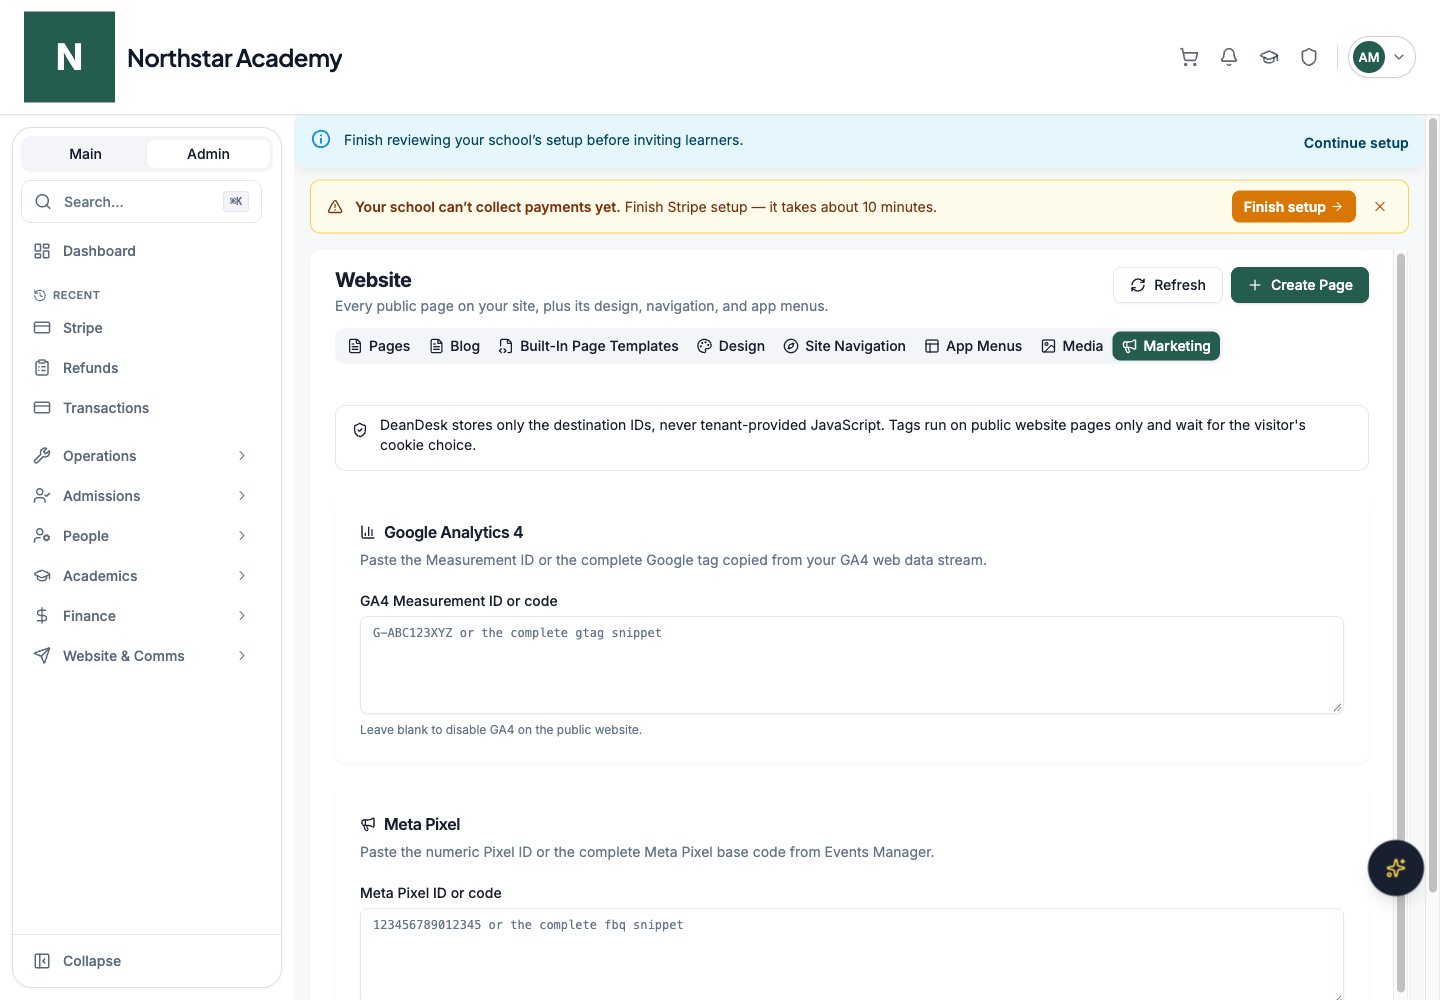Click the graduation cap icon in header
Image resolution: width=1440 pixels, height=1000 pixels.
[1269, 57]
